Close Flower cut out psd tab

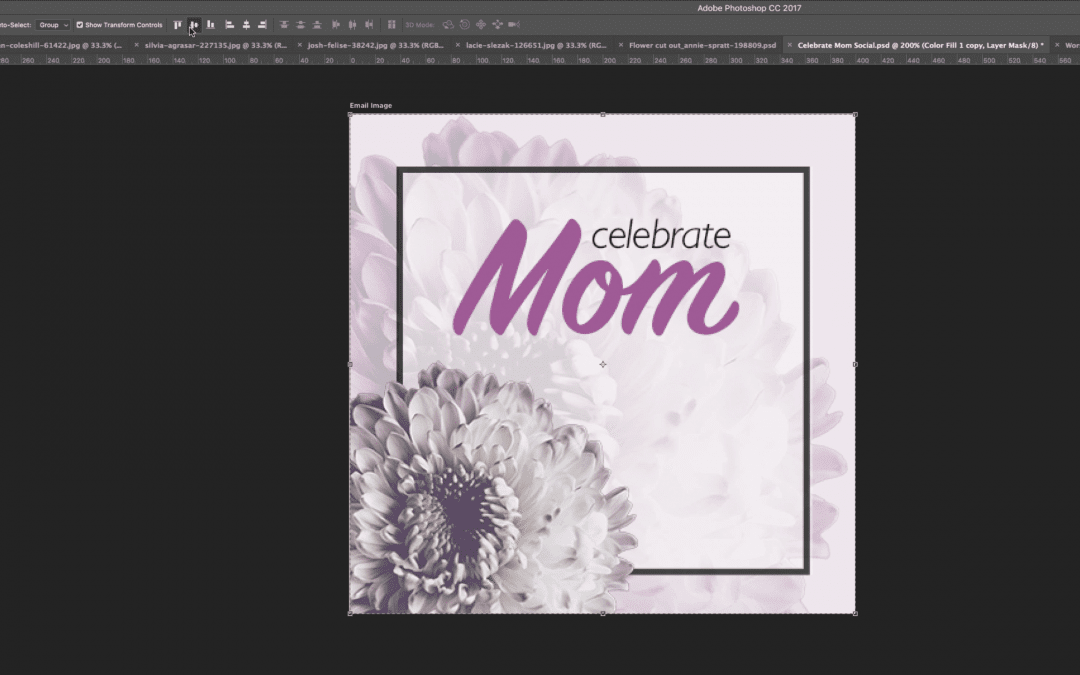click(621, 45)
